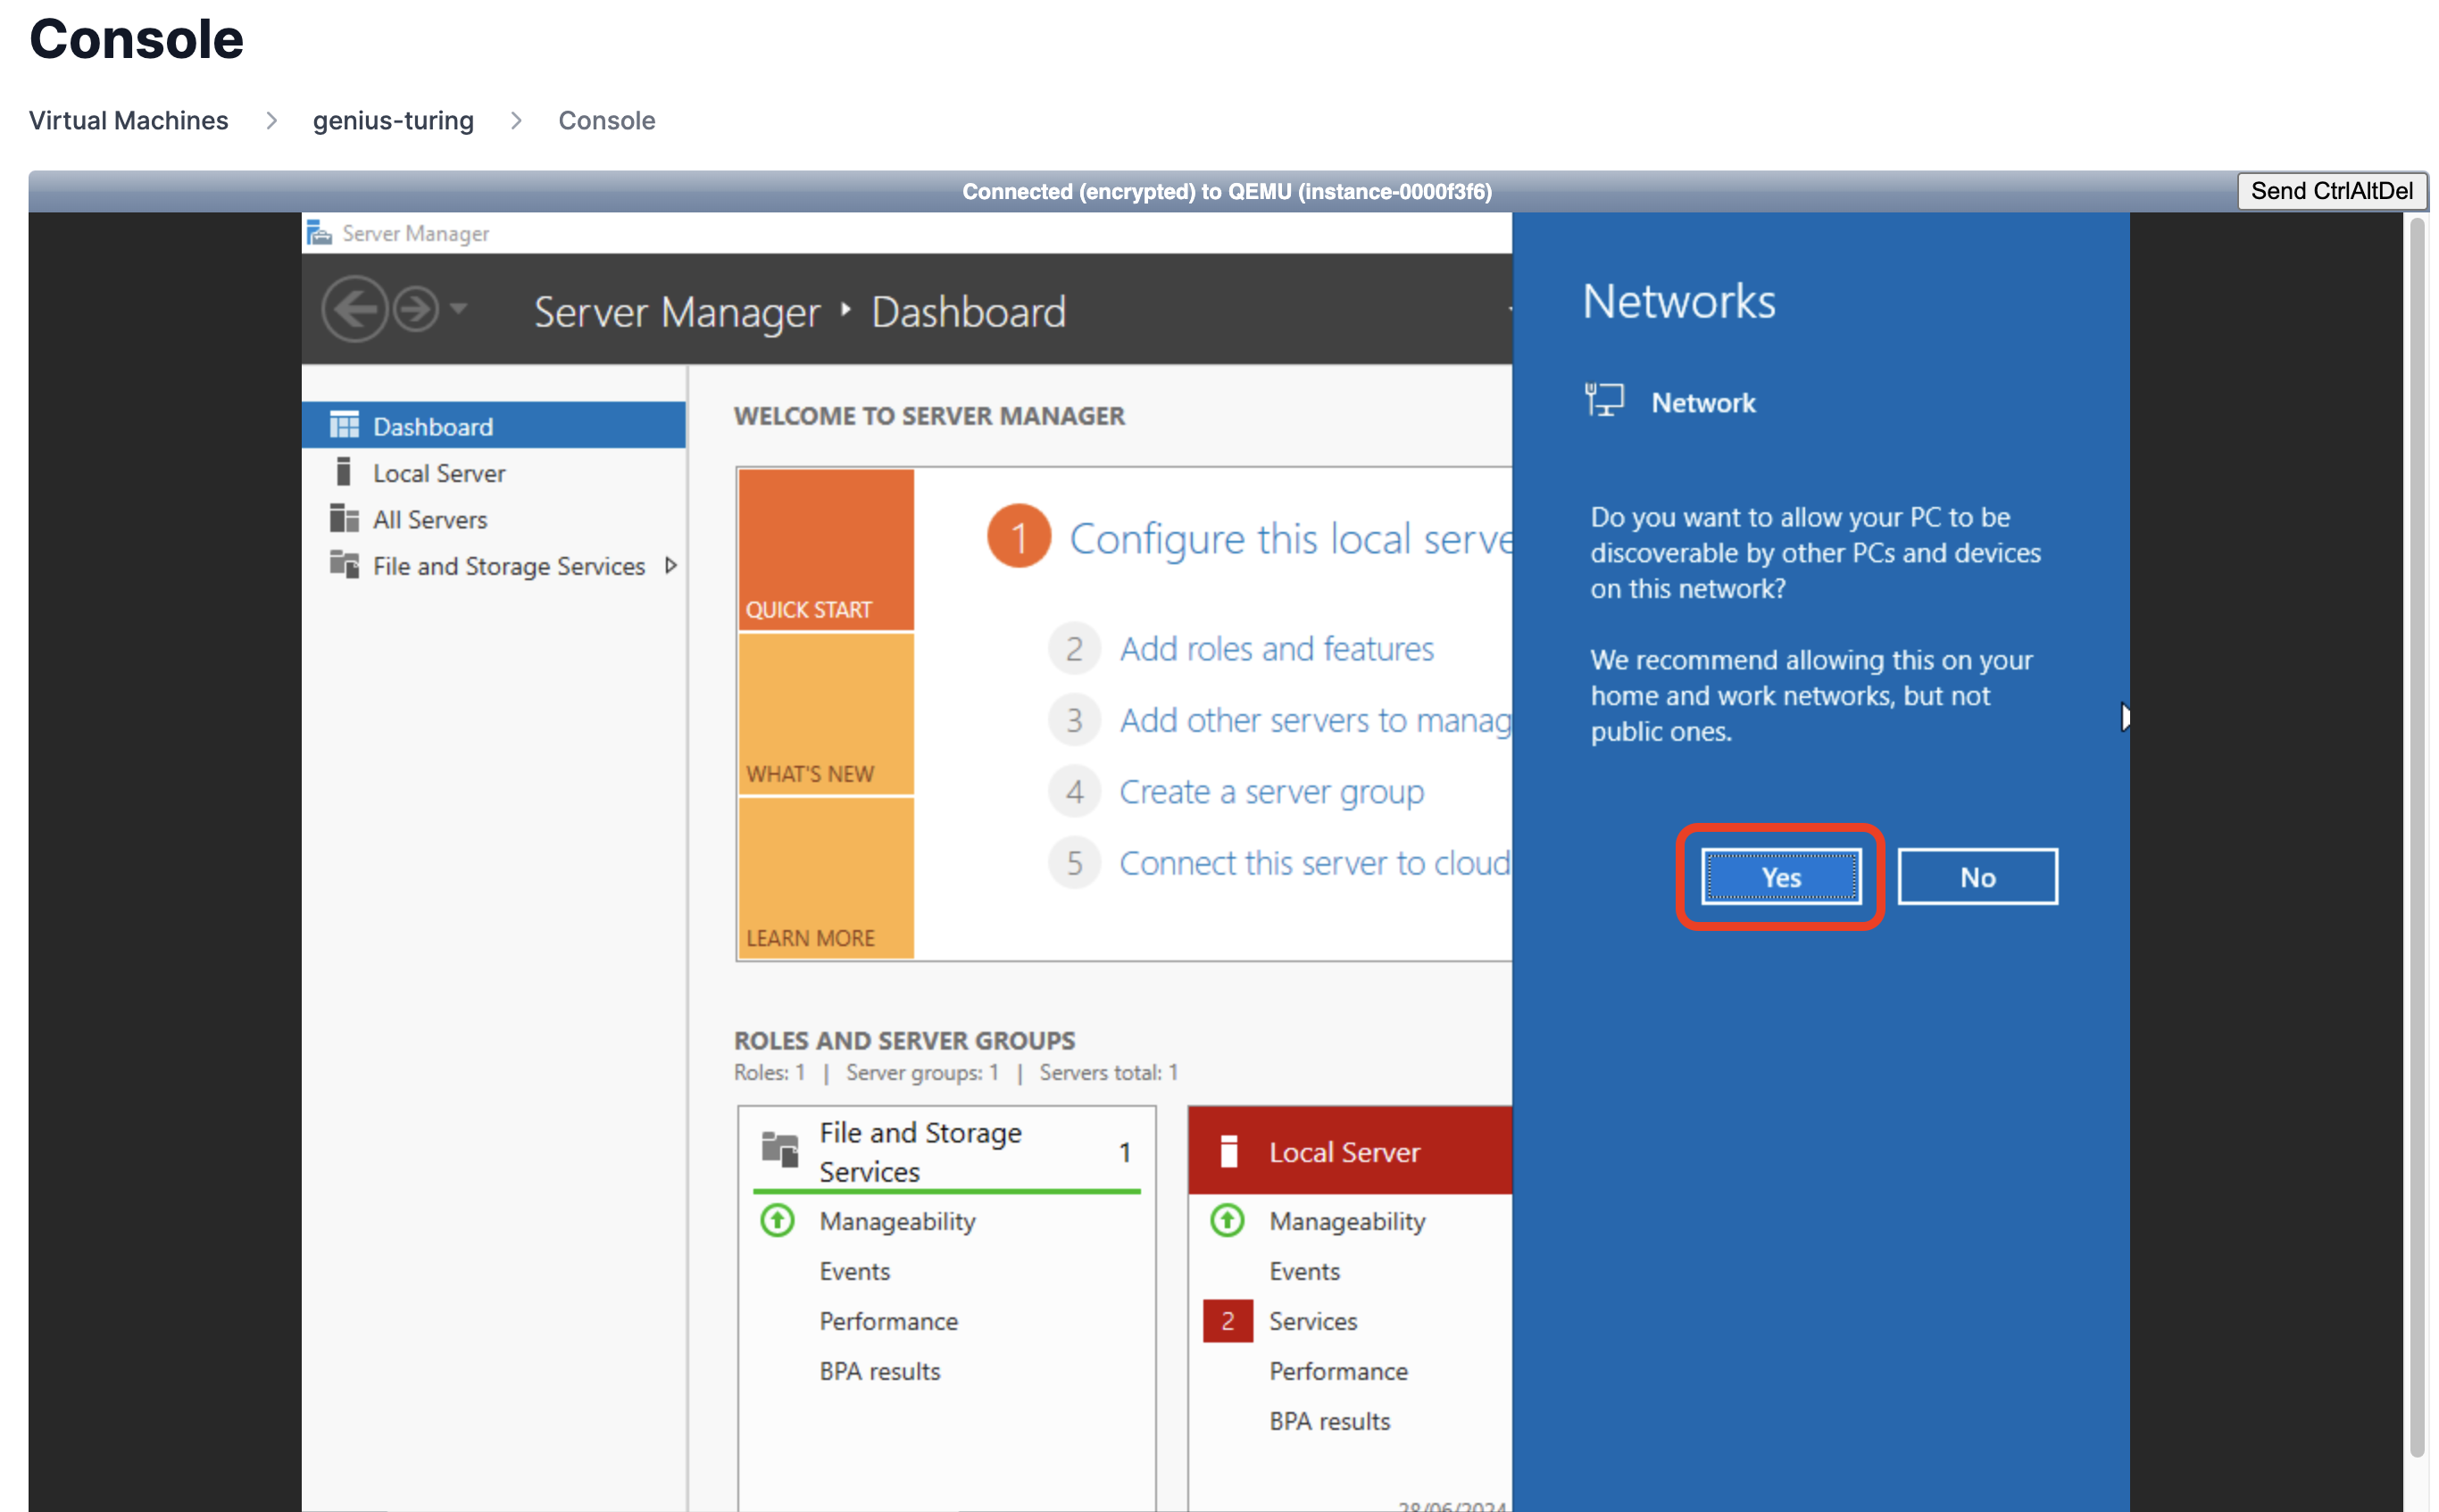The height and width of the screenshot is (1512, 2439).
Task: Open File and Storage Services sidebar entry
Action: pos(493,565)
